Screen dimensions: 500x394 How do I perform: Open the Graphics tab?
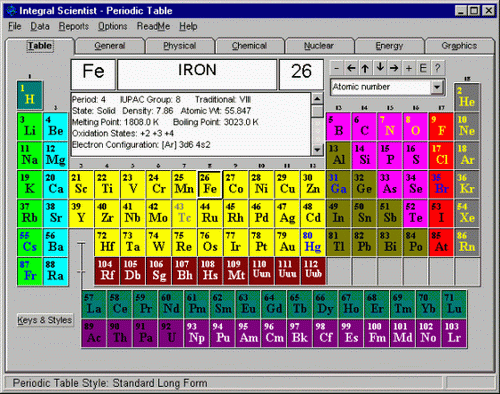[459, 46]
